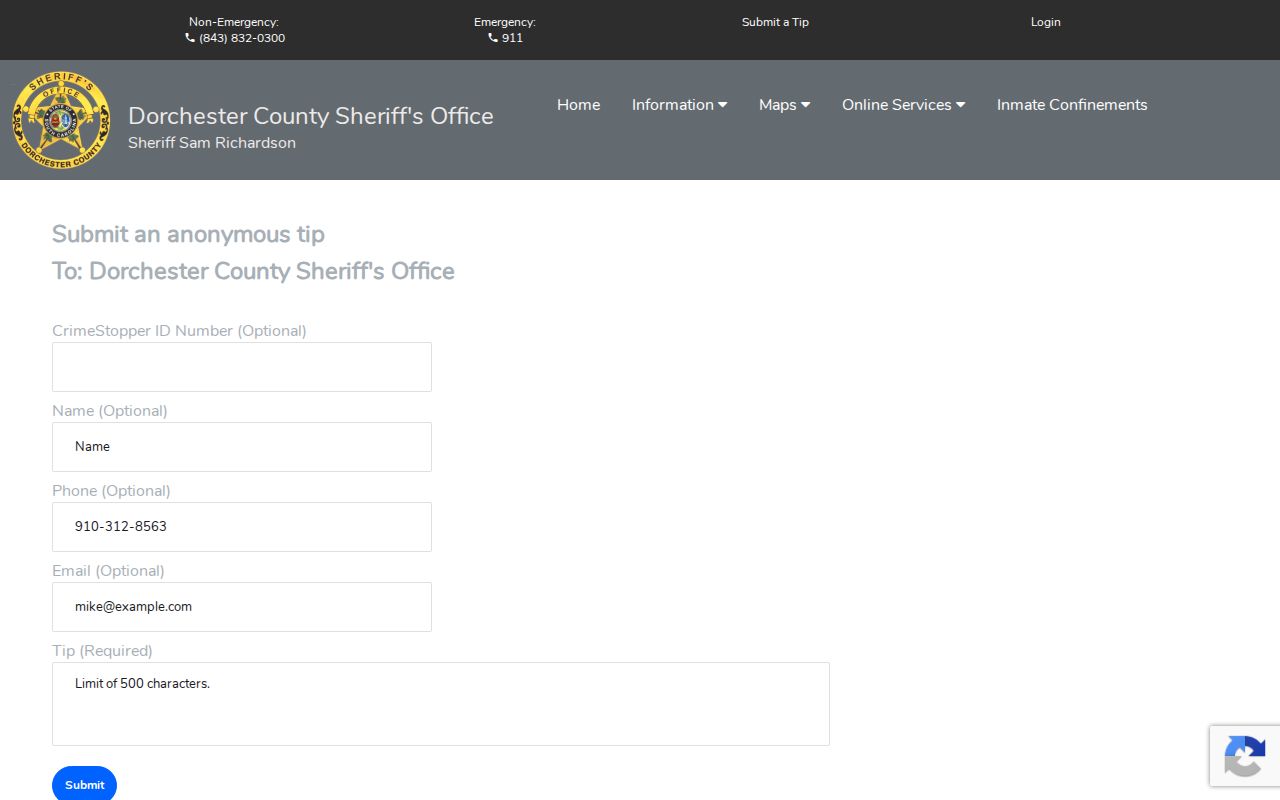Click the Email input field
1280x800 pixels.
(242, 607)
